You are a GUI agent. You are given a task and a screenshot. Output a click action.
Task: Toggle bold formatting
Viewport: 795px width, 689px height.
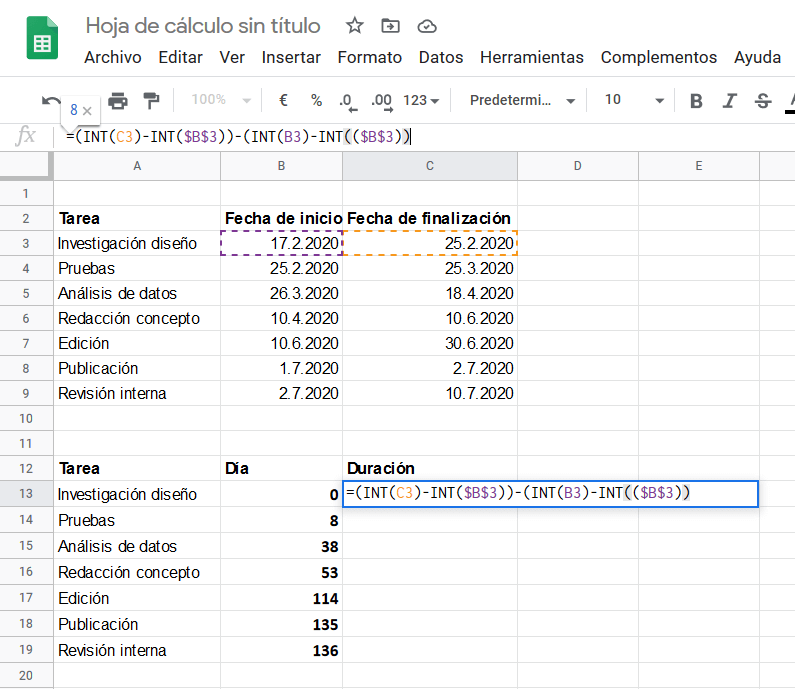tap(696, 100)
